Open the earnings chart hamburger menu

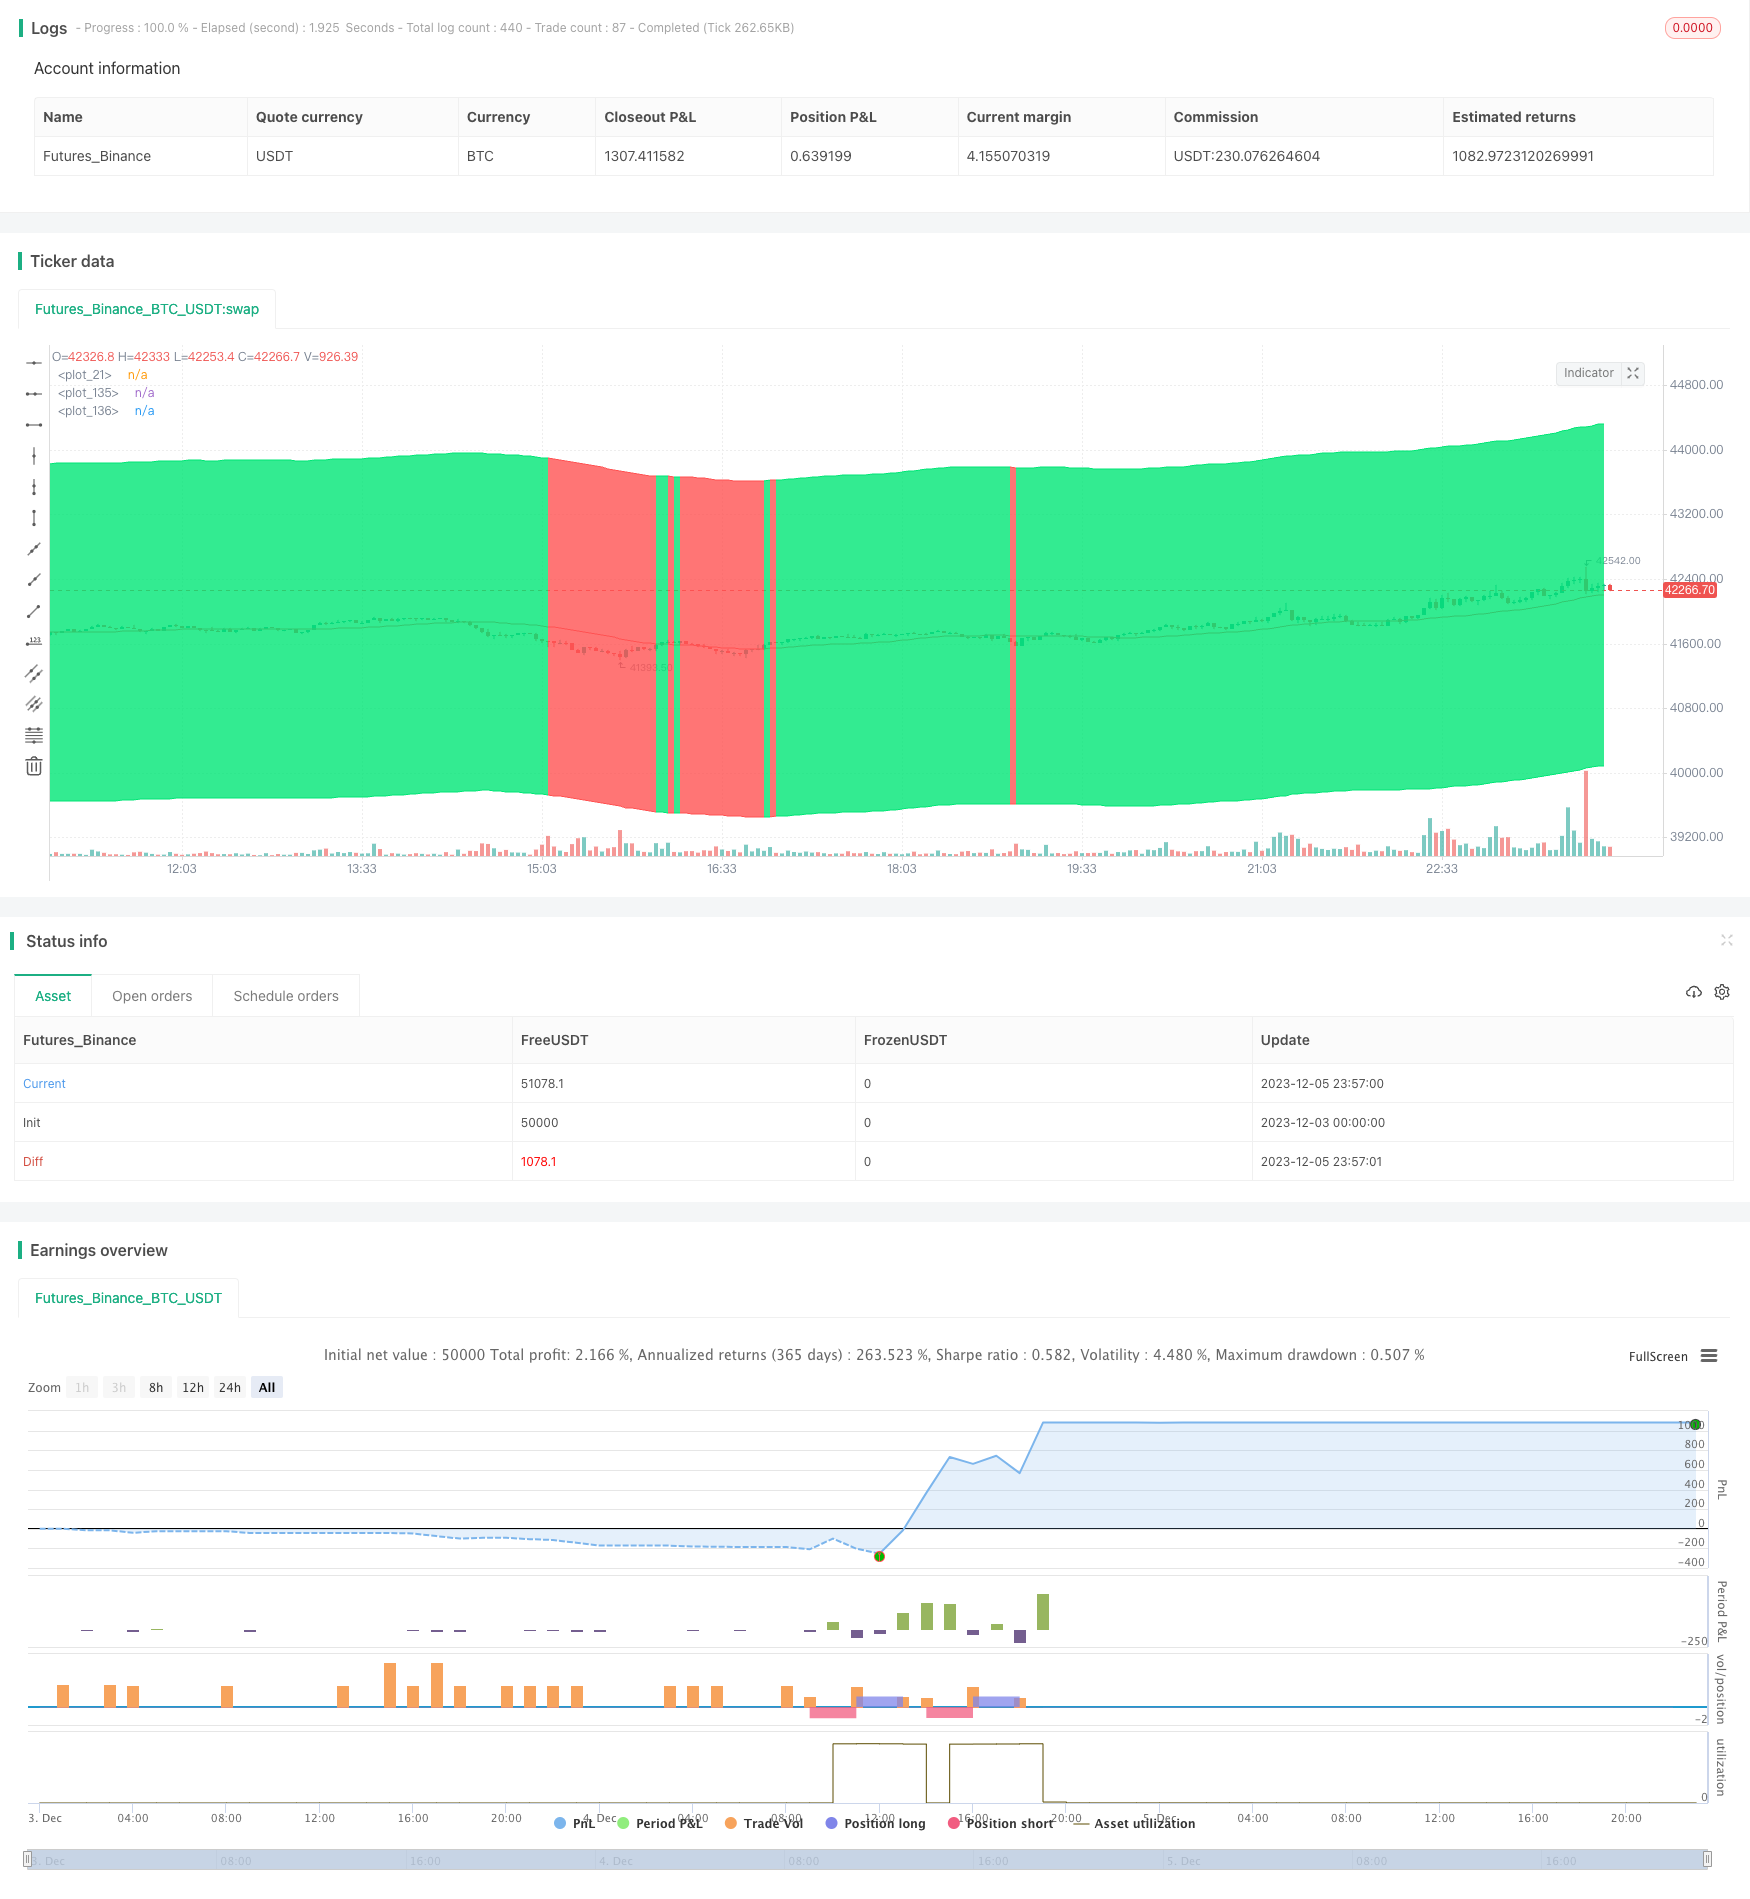1709,1356
